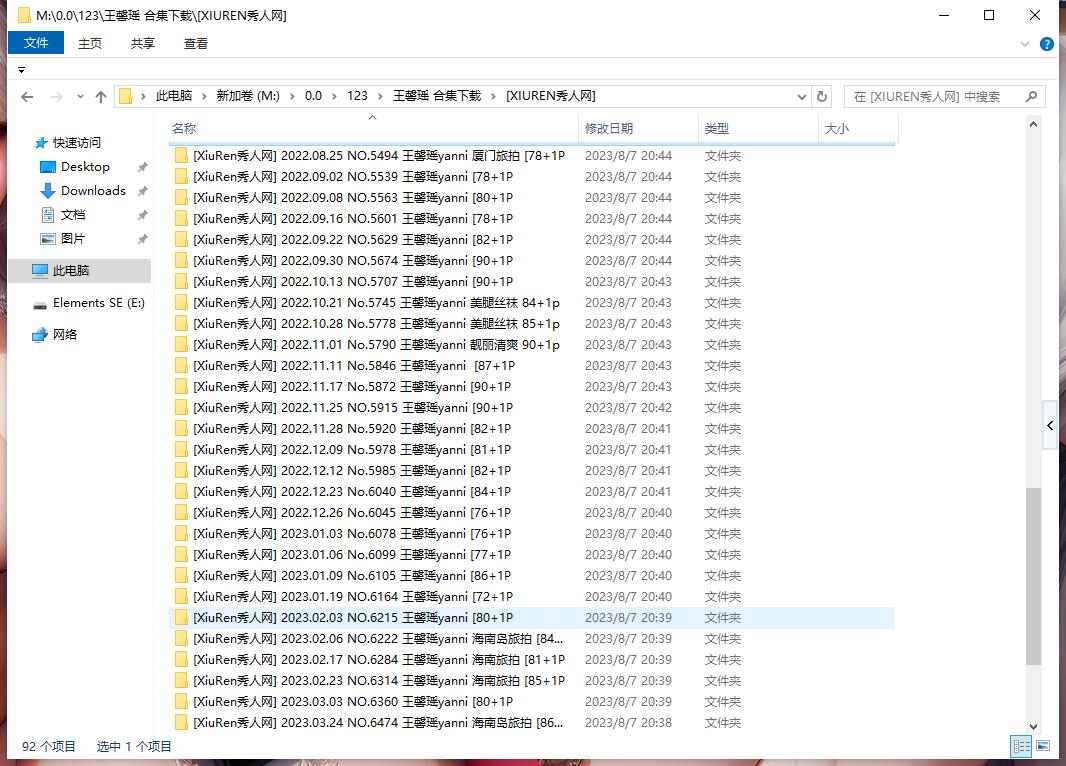Click folder icon of NO.5601 row
Viewport: 1066px width, 766px height.
[x=181, y=219]
